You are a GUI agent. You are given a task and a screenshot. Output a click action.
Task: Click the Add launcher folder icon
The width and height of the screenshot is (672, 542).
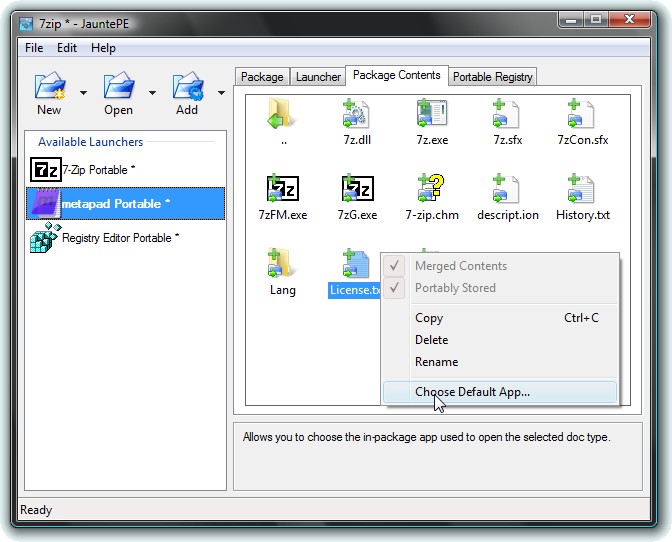pos(188,86)
